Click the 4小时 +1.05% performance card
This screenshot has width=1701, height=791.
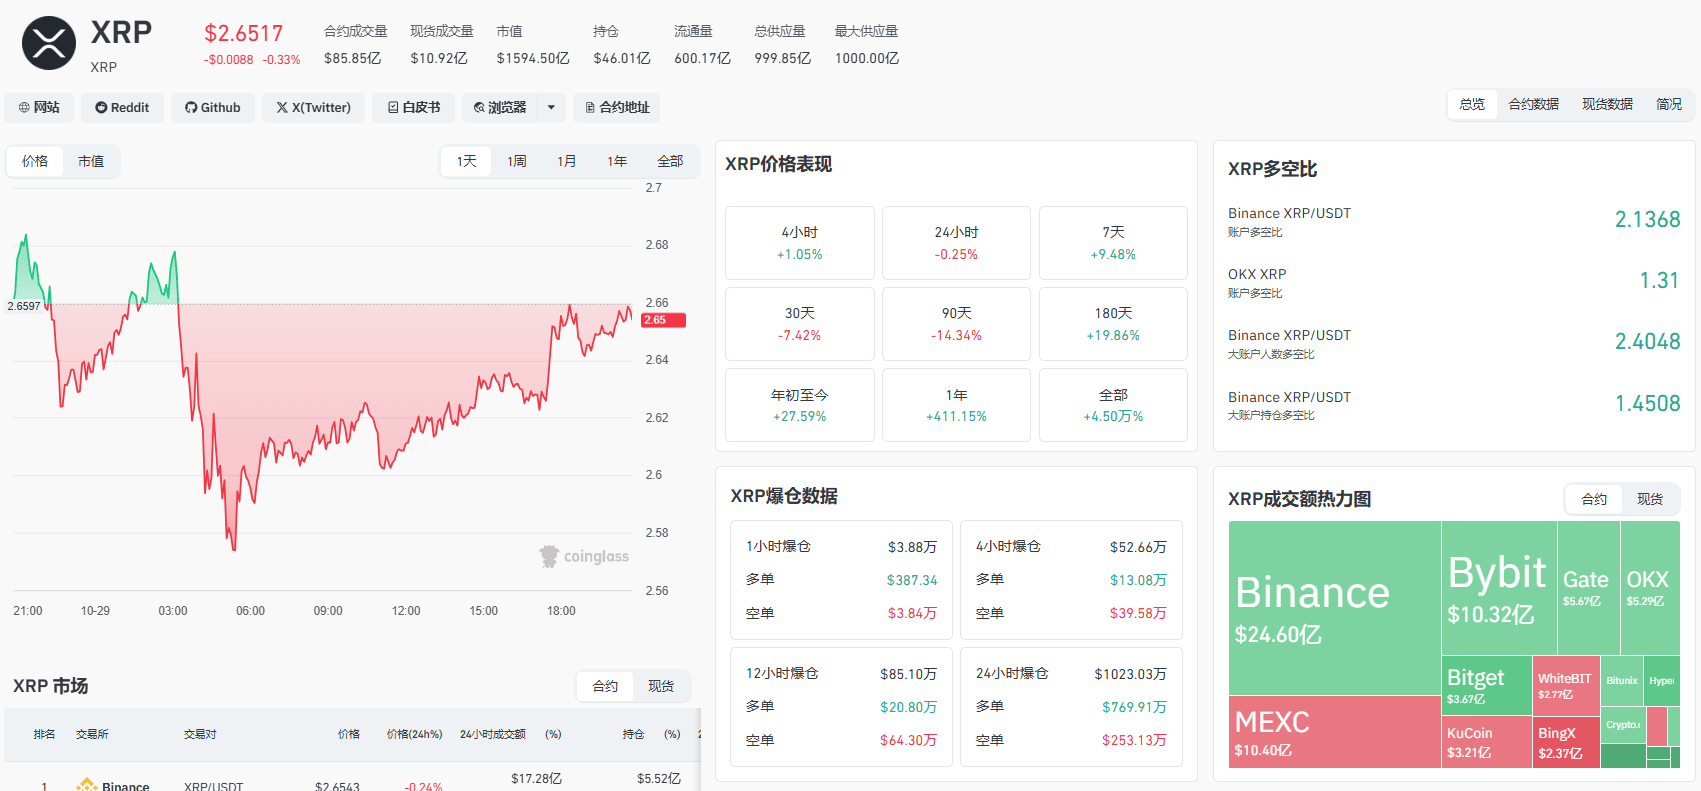(800, 243)
